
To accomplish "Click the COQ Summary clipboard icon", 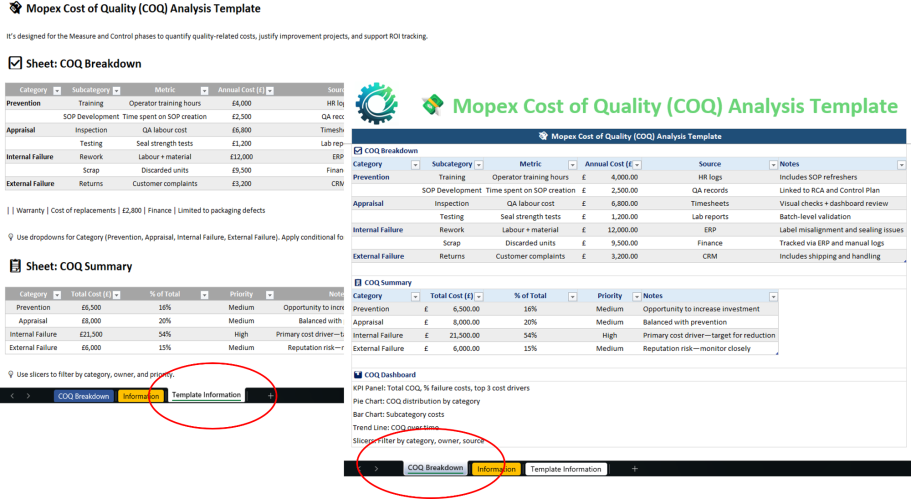I will (x=358, y=283).
